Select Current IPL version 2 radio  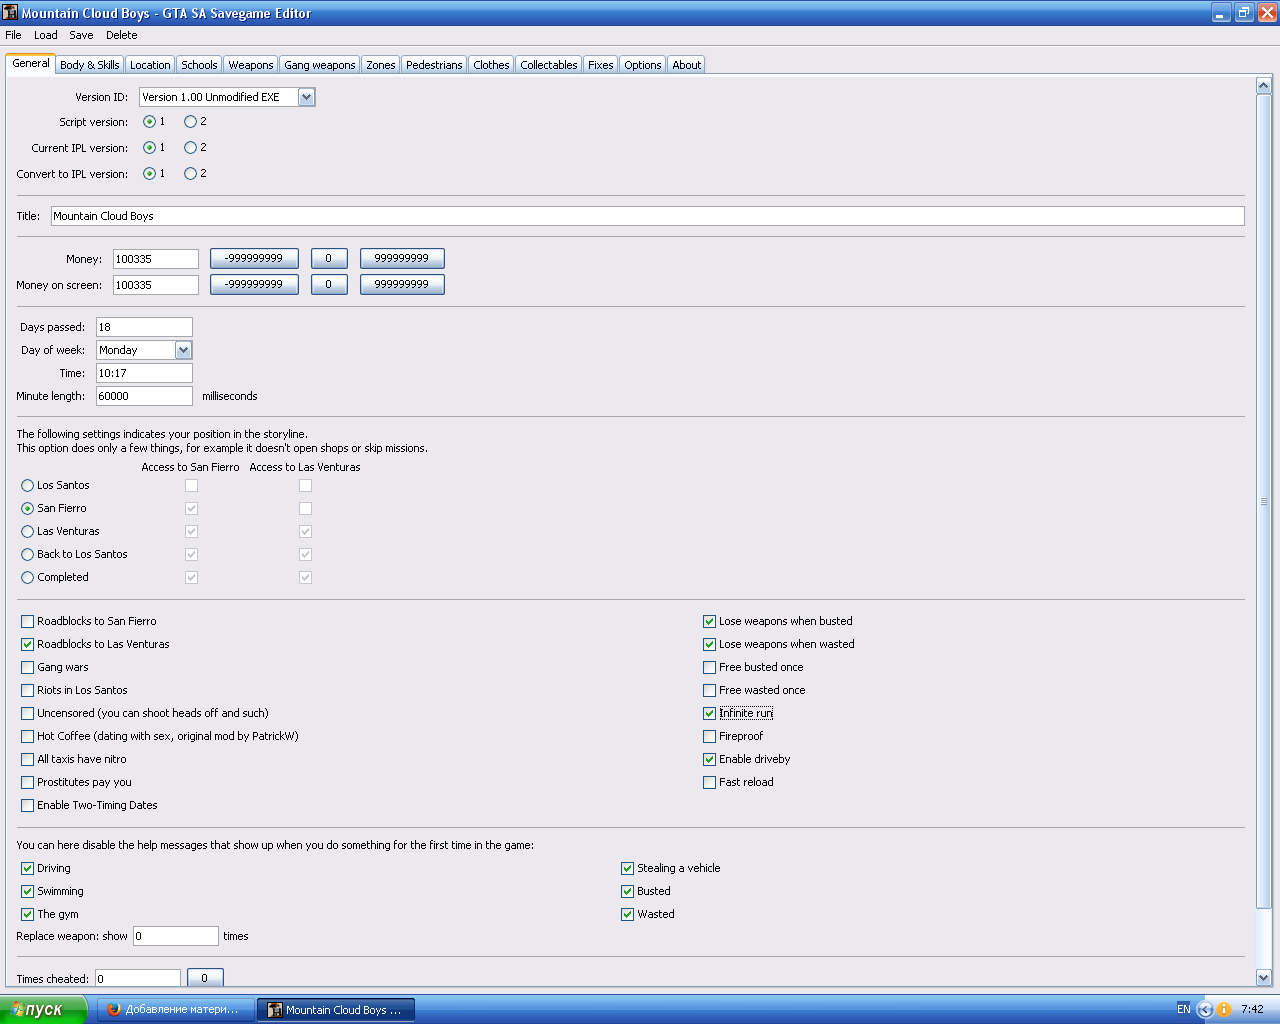click(x=190, y=148)
